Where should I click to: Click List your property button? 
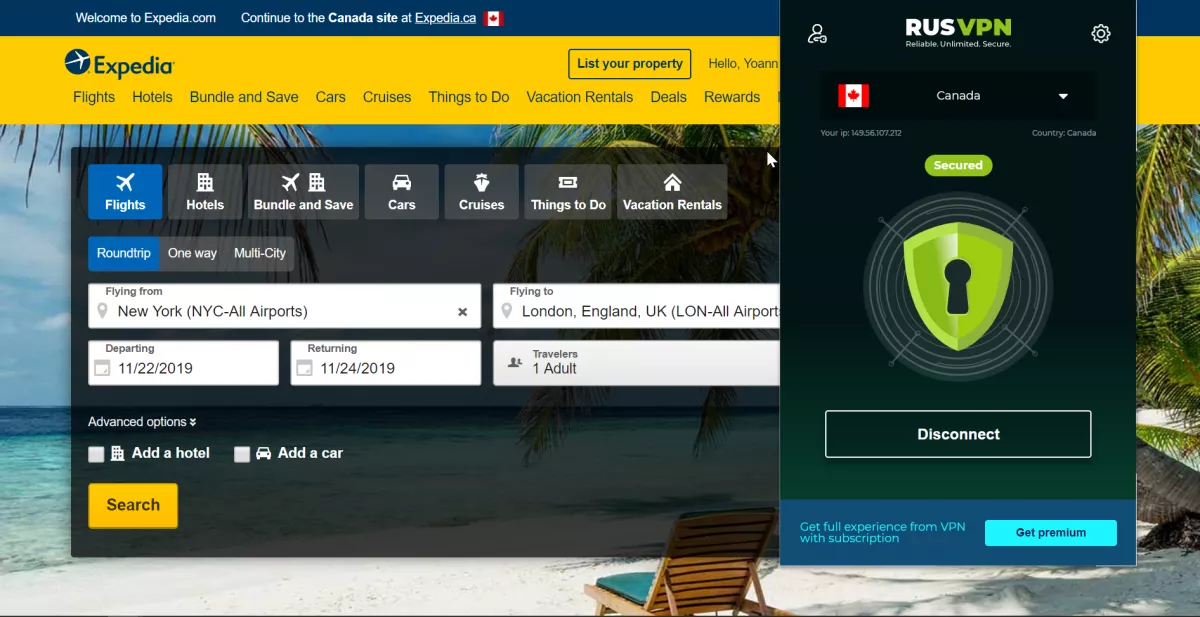coord(630,64)
